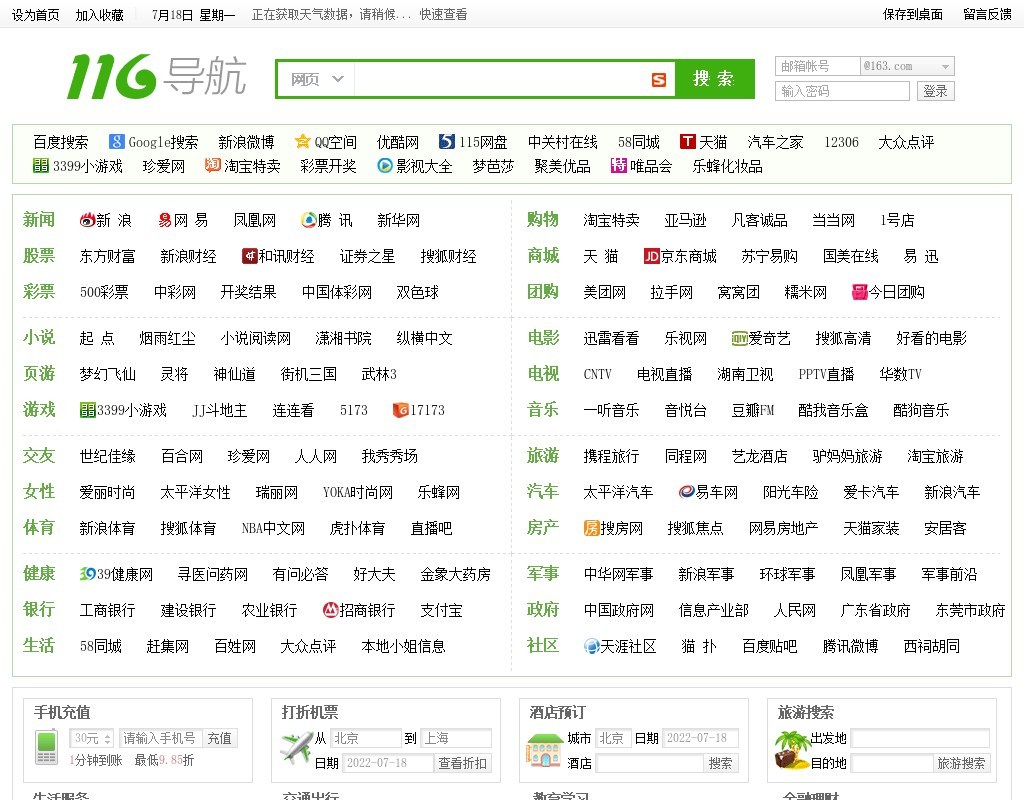Open 17173 game link with logo
Image resolution: width=1024 pixels, height=800 pixels.
pos(419,410)
